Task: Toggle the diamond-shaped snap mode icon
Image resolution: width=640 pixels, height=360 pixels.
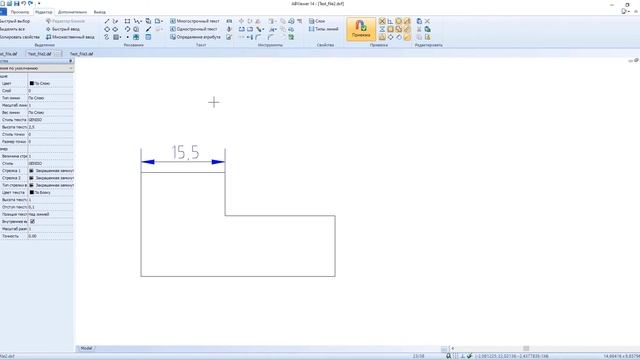Action: tap(390, 37)
